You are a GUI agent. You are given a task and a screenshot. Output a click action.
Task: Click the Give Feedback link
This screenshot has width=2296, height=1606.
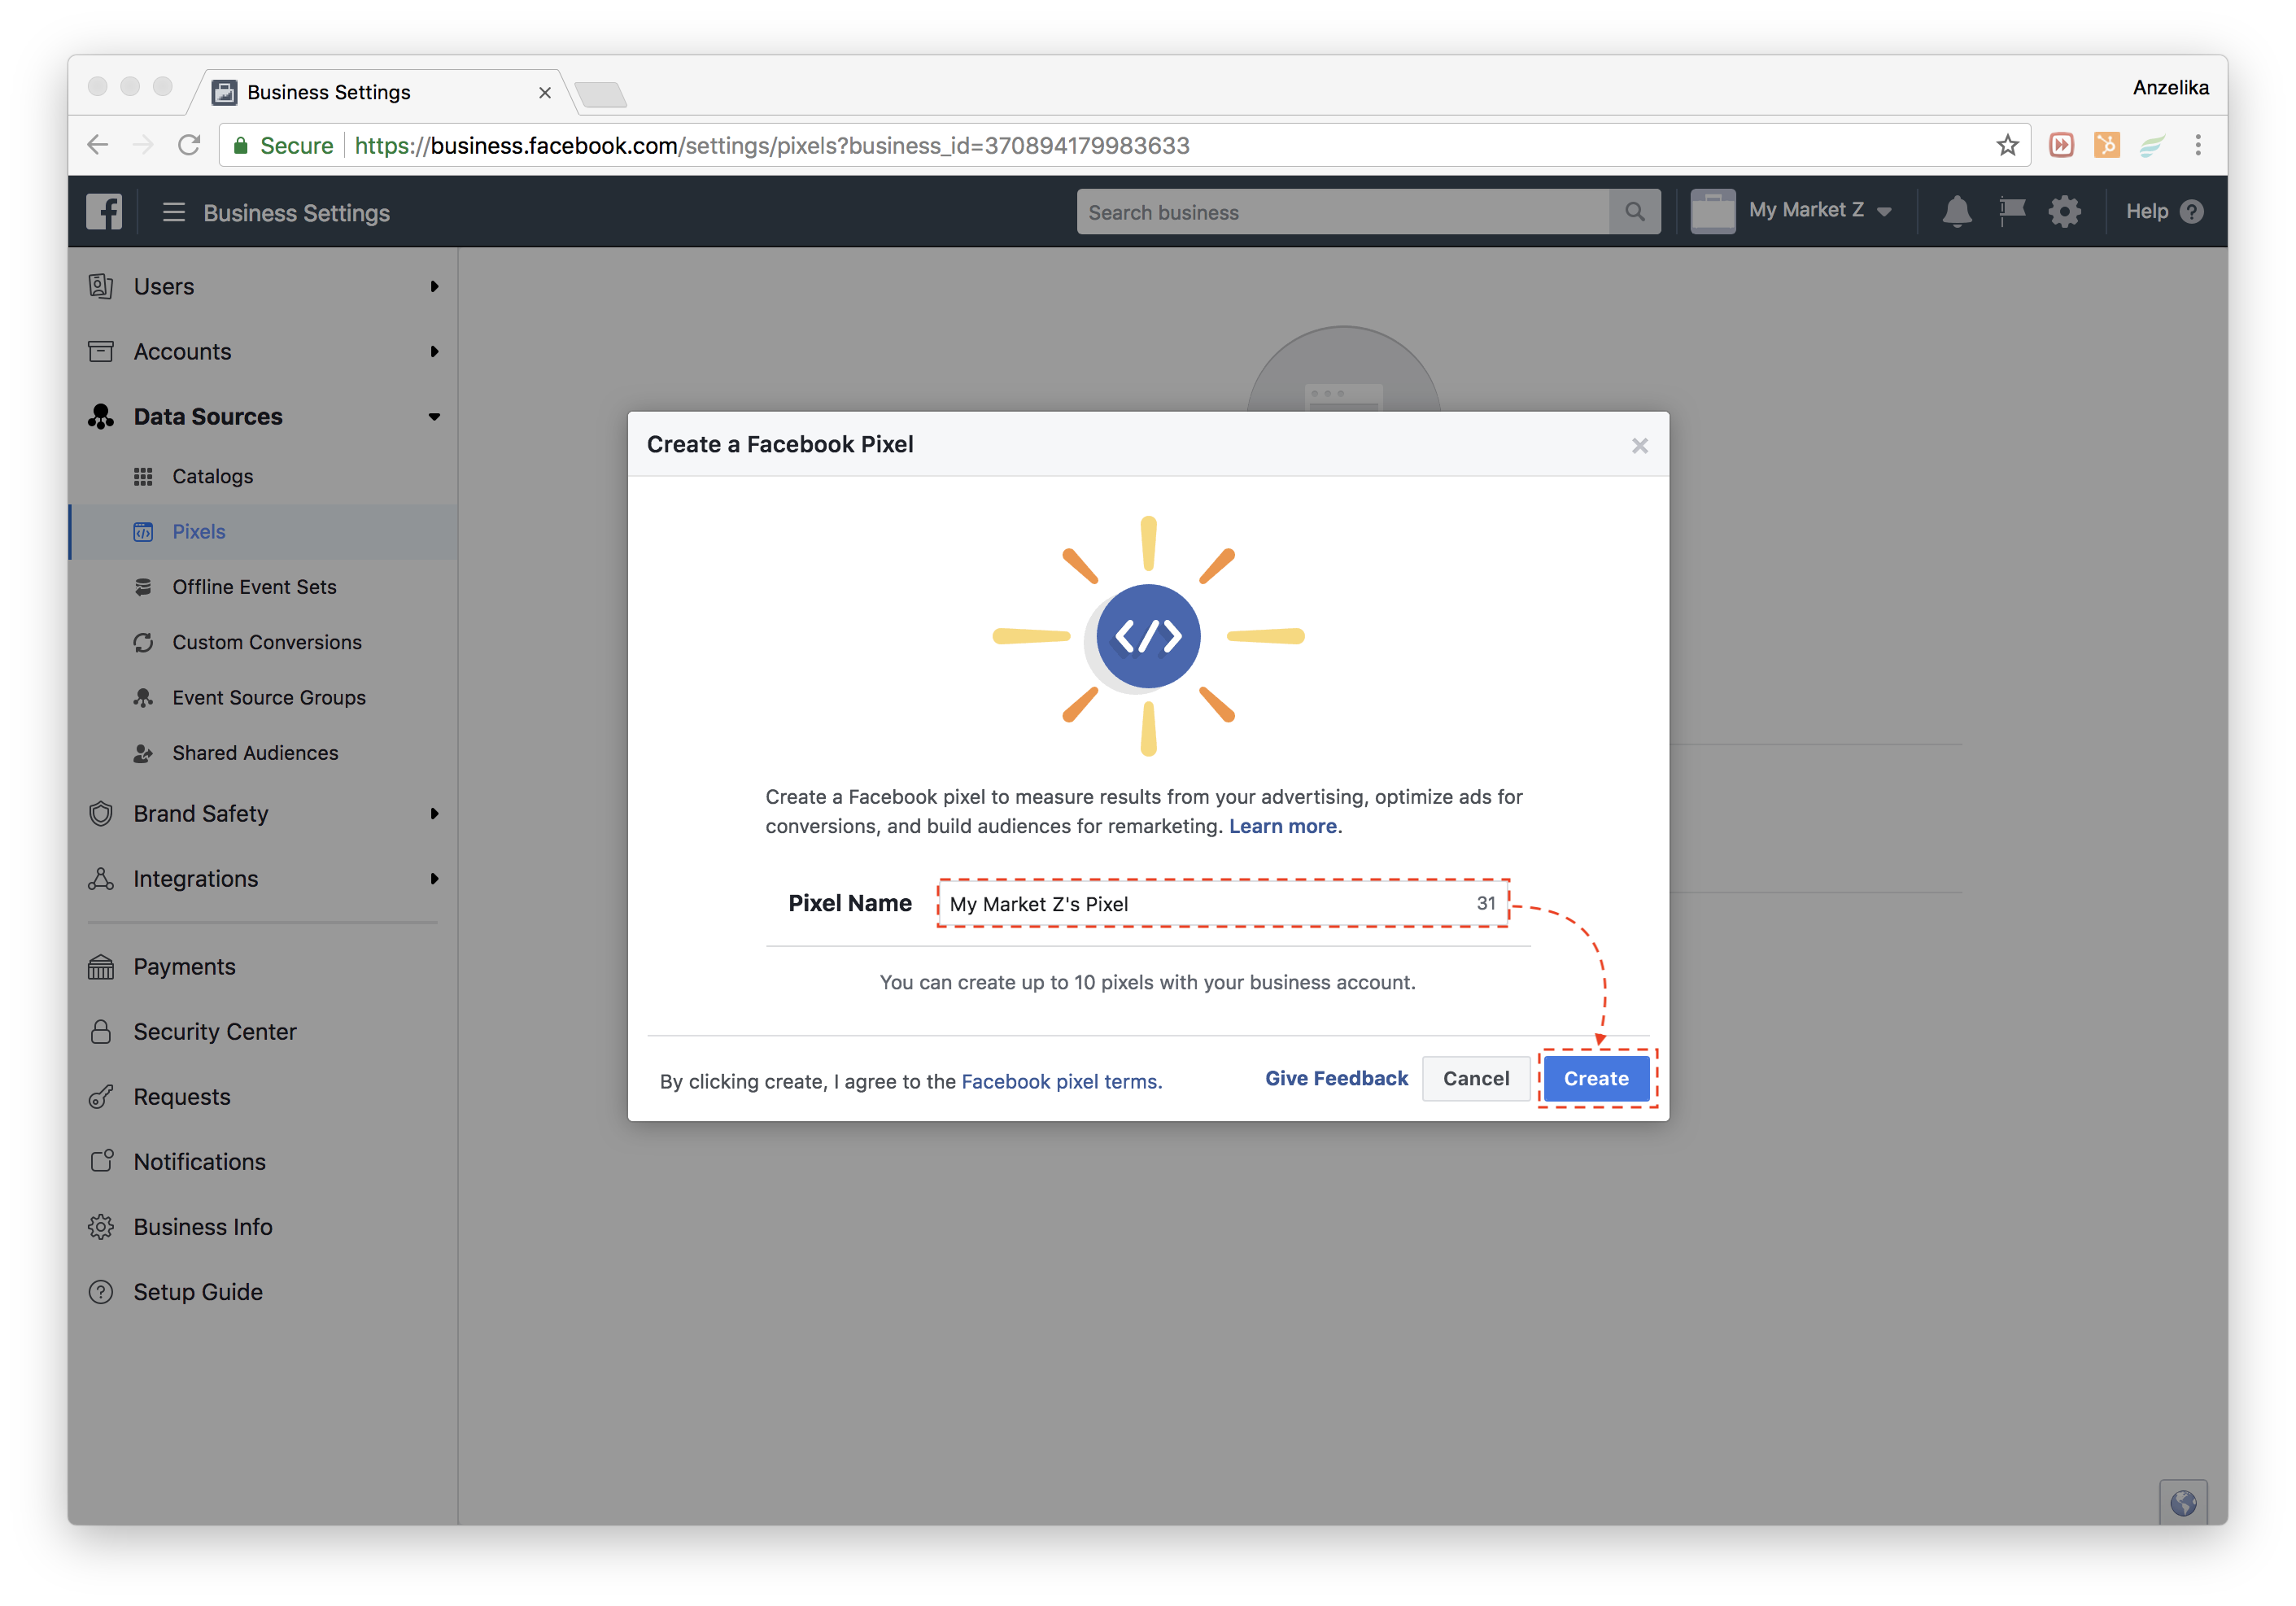tap(1336, 1078)
